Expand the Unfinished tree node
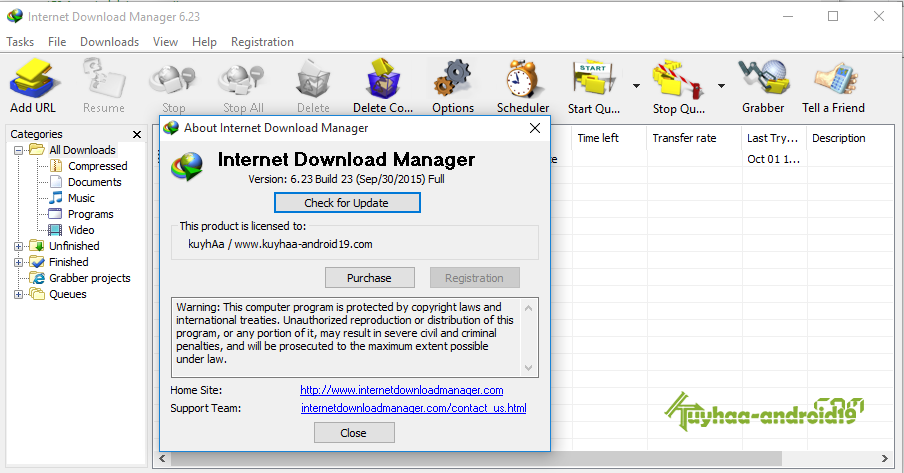 [18, 246]
